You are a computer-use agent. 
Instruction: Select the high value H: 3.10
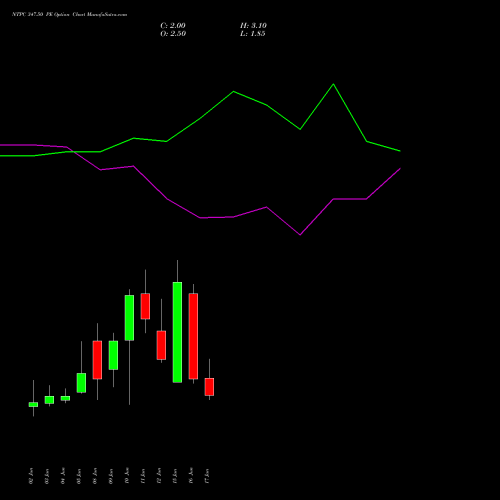tap(253, 26)
